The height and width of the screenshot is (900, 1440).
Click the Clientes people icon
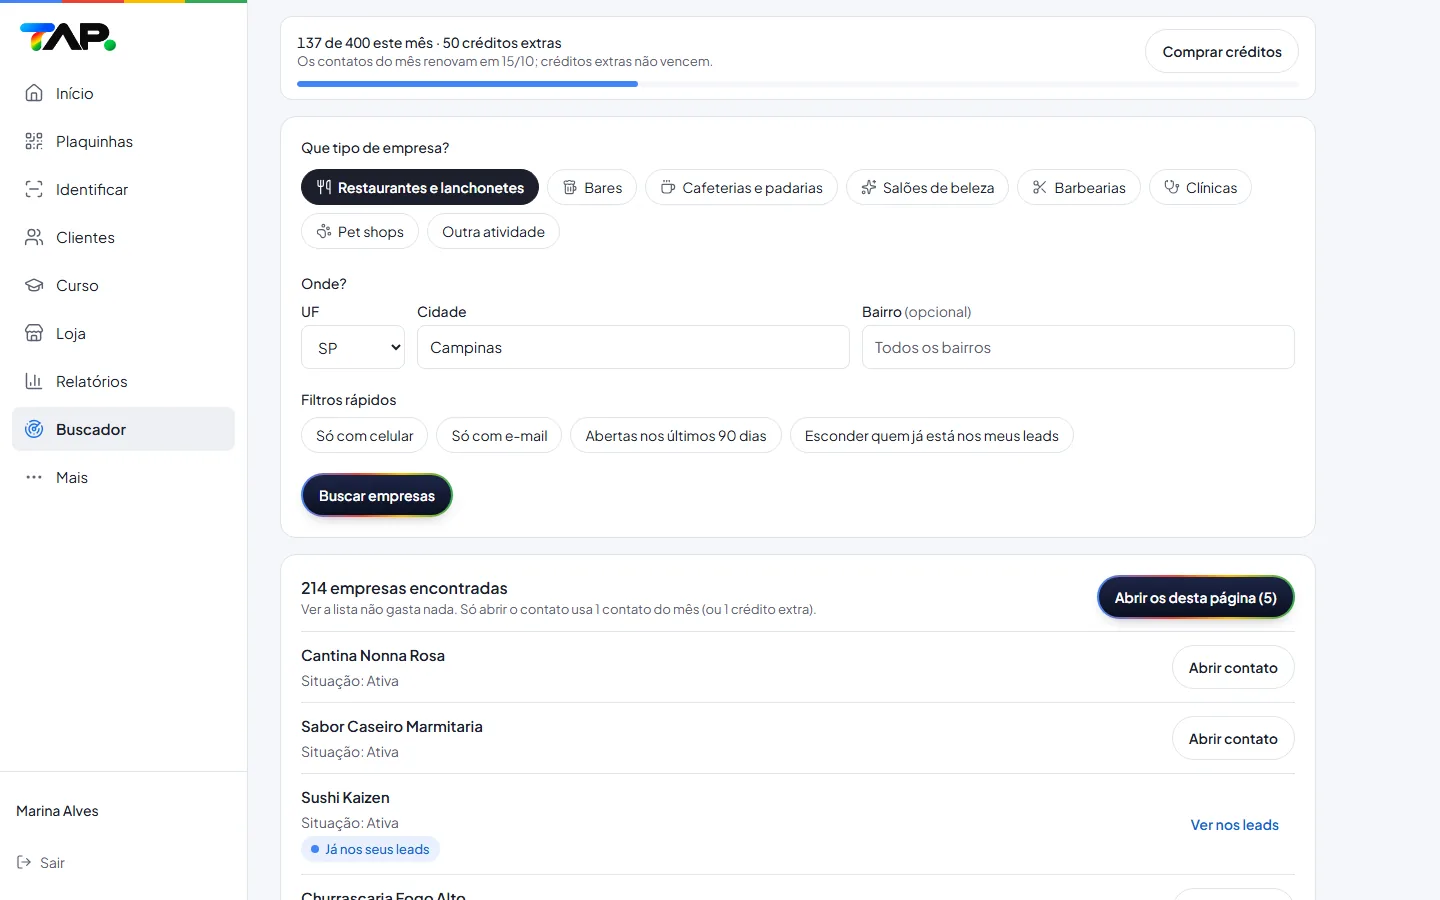click(34, 237)
